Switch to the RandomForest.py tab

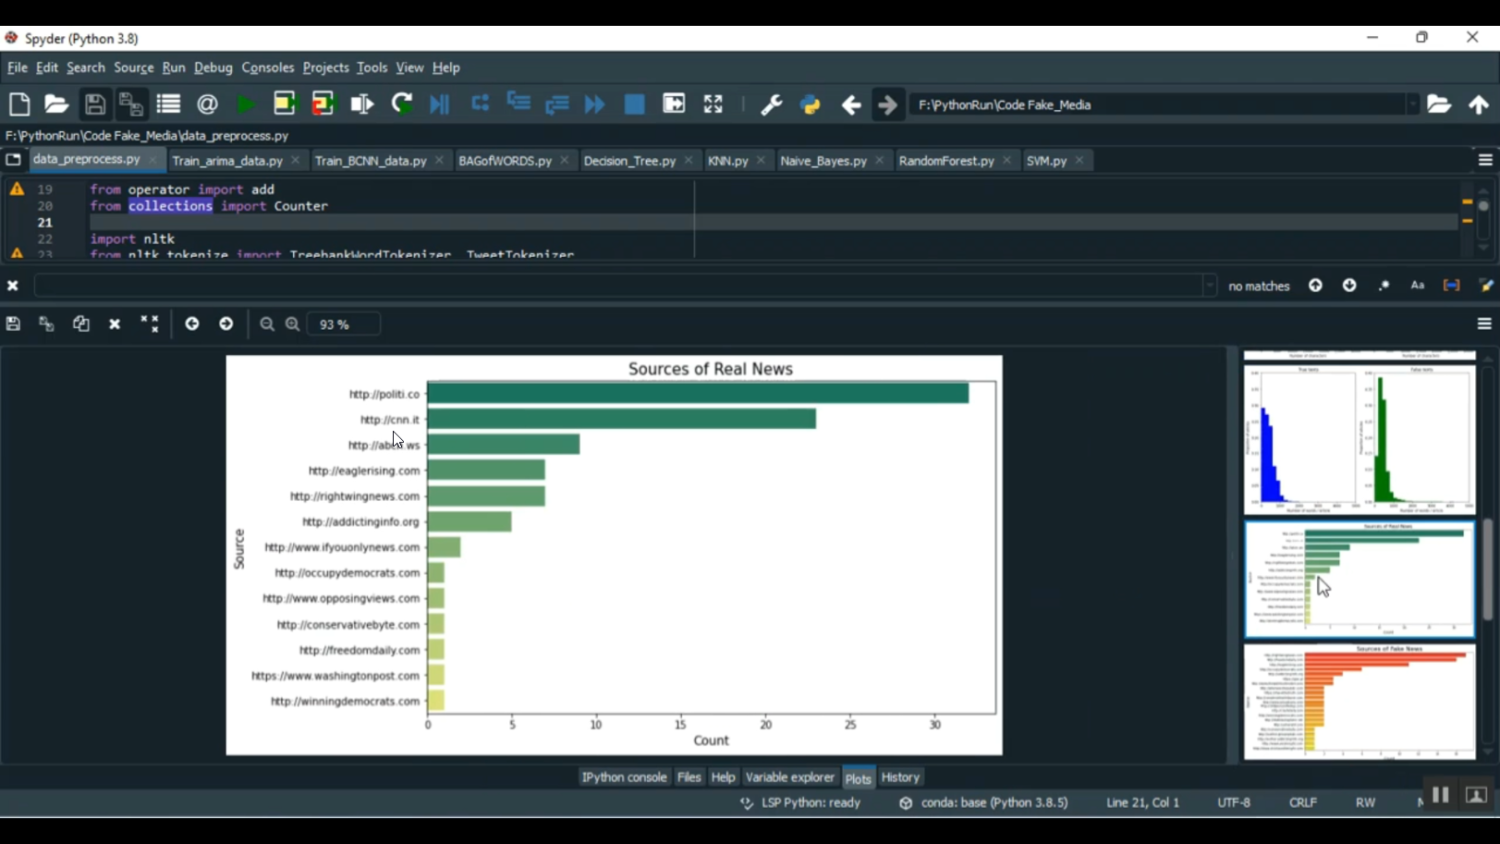click(946, 160)
